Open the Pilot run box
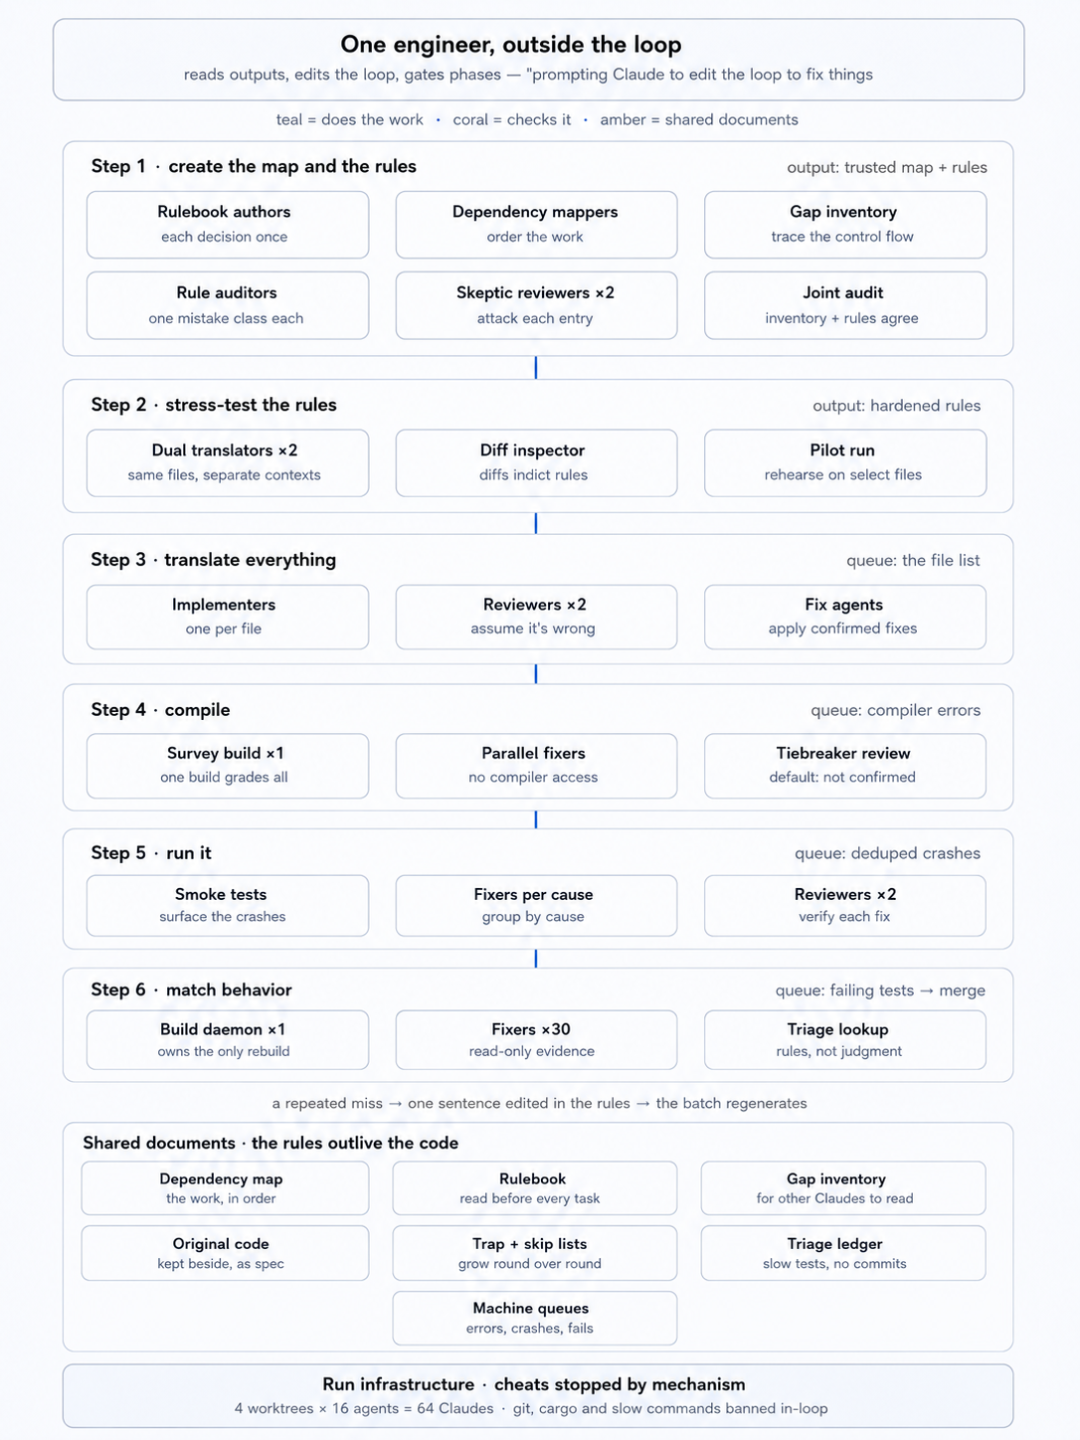This screenshot has width=1080, height=1440. [845, 463]
